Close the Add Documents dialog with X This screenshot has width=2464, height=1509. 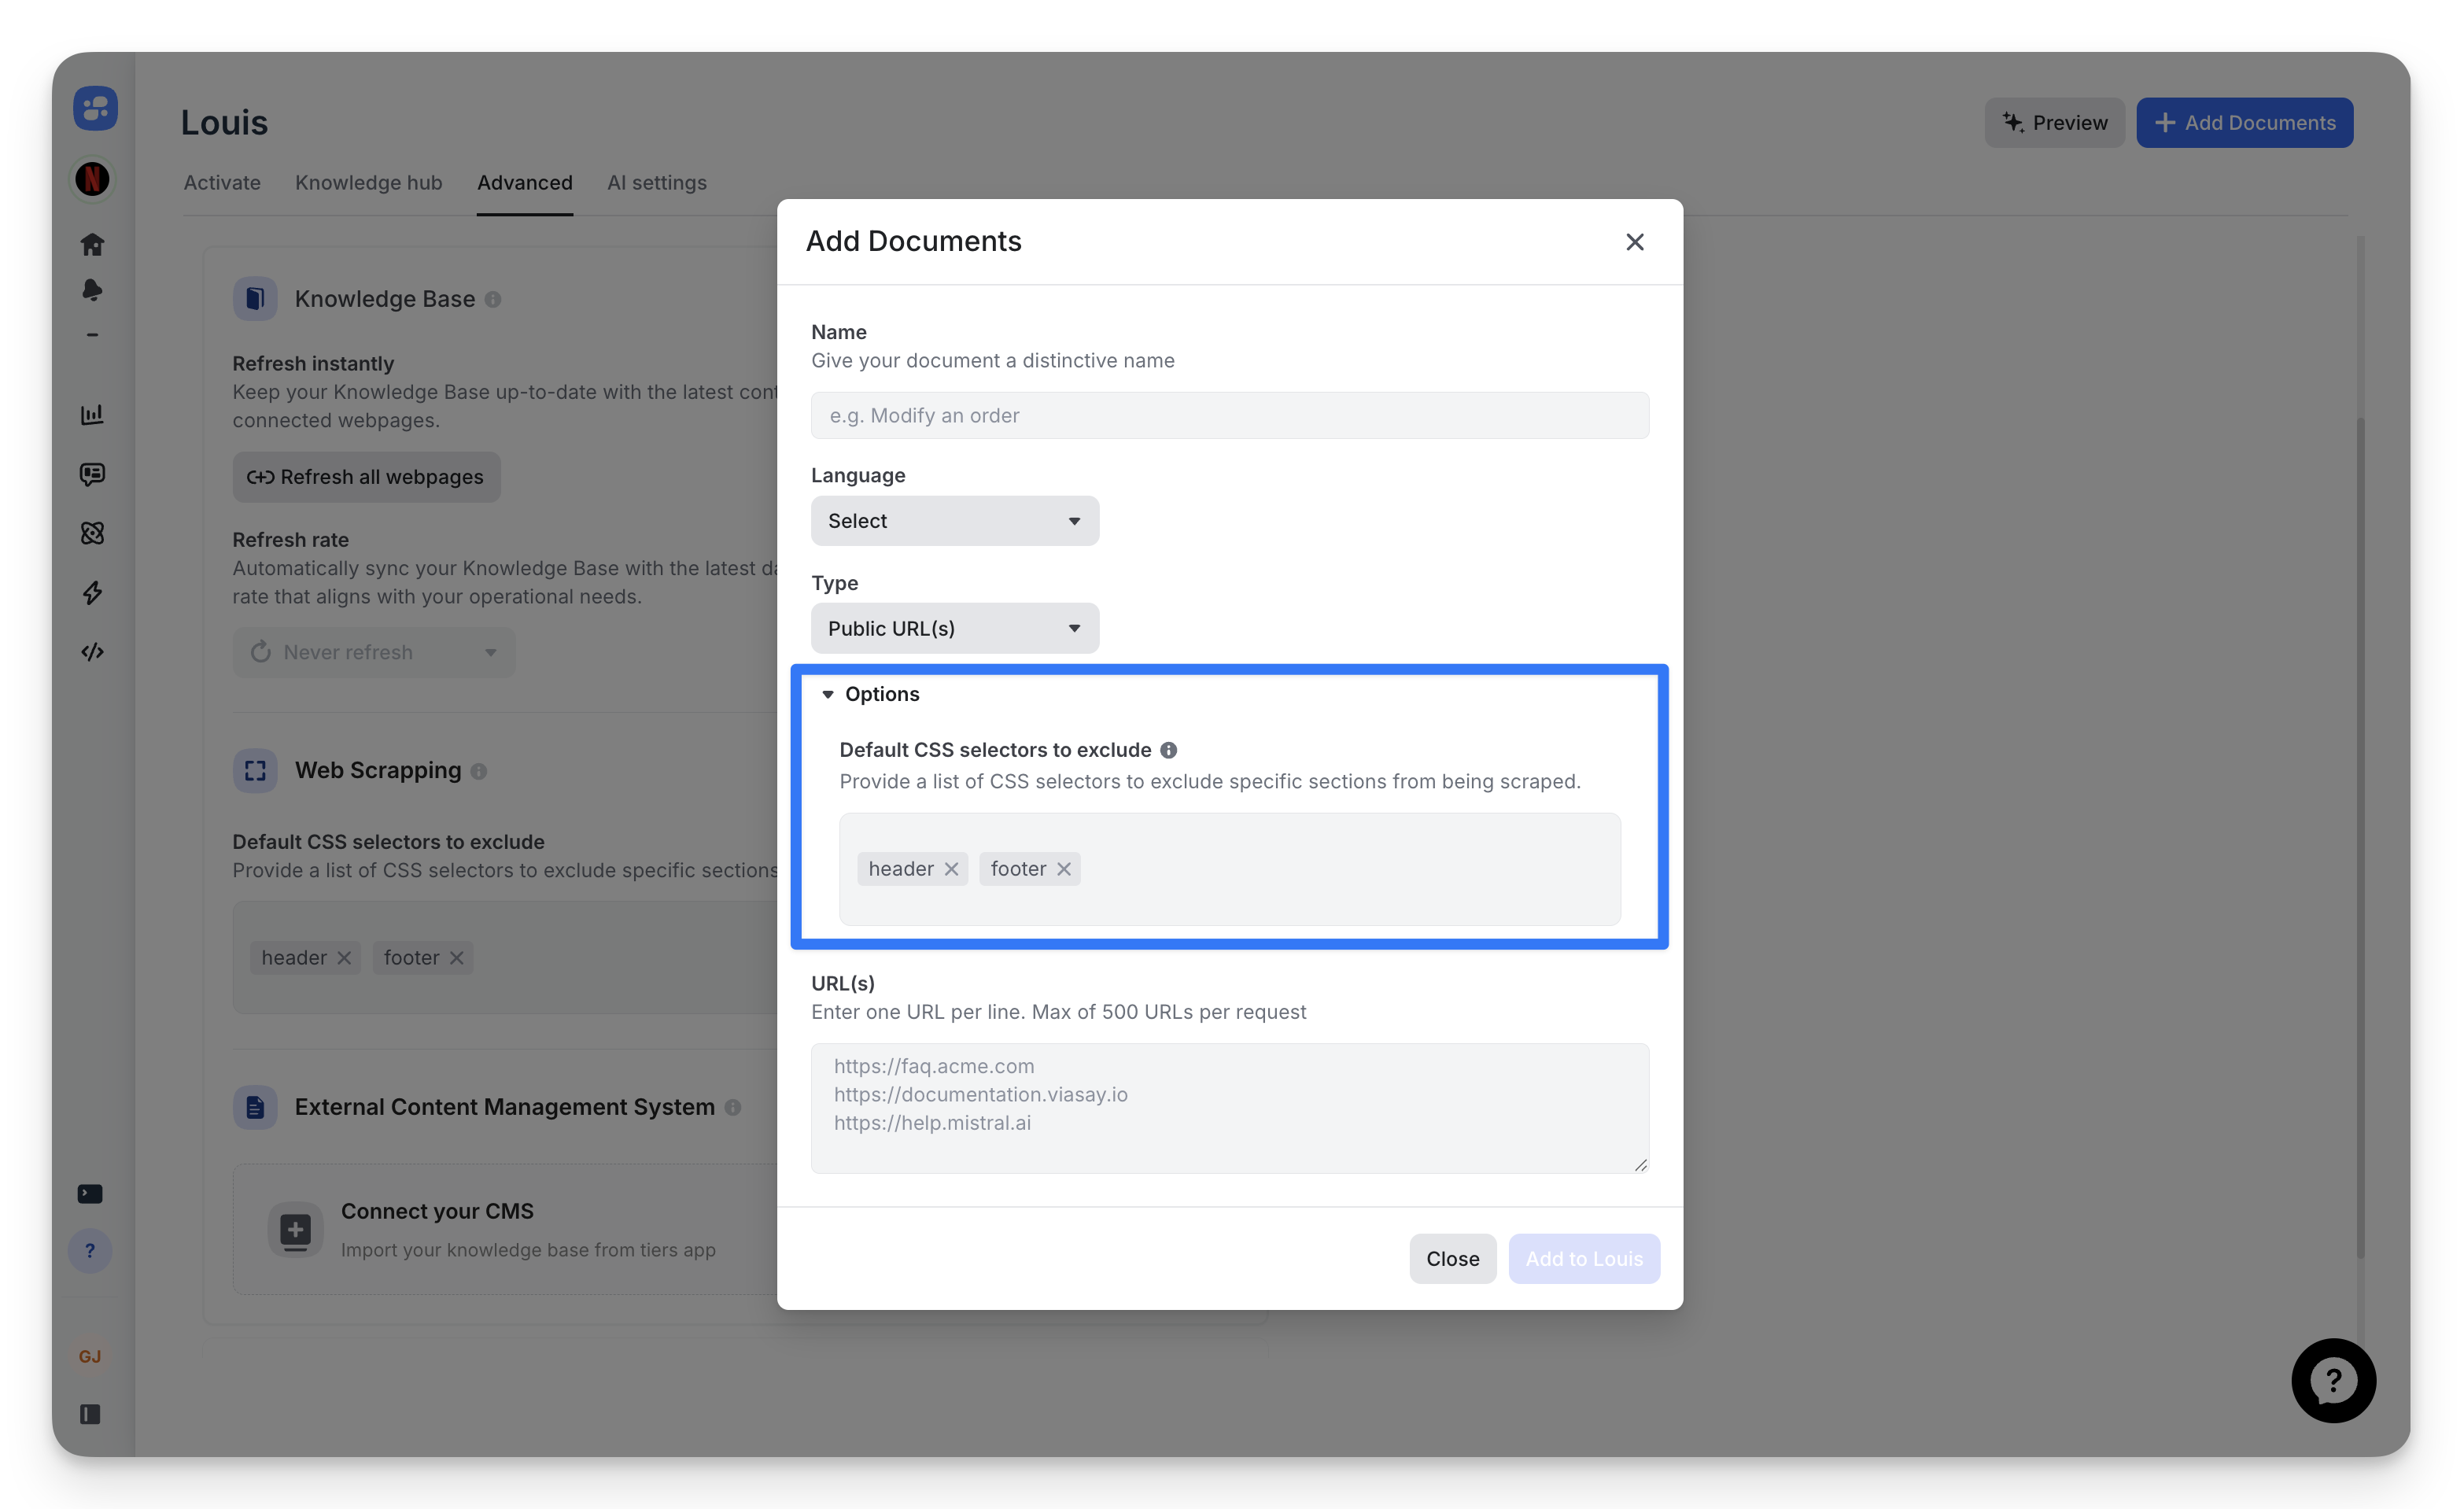[x=1634, y=242]
